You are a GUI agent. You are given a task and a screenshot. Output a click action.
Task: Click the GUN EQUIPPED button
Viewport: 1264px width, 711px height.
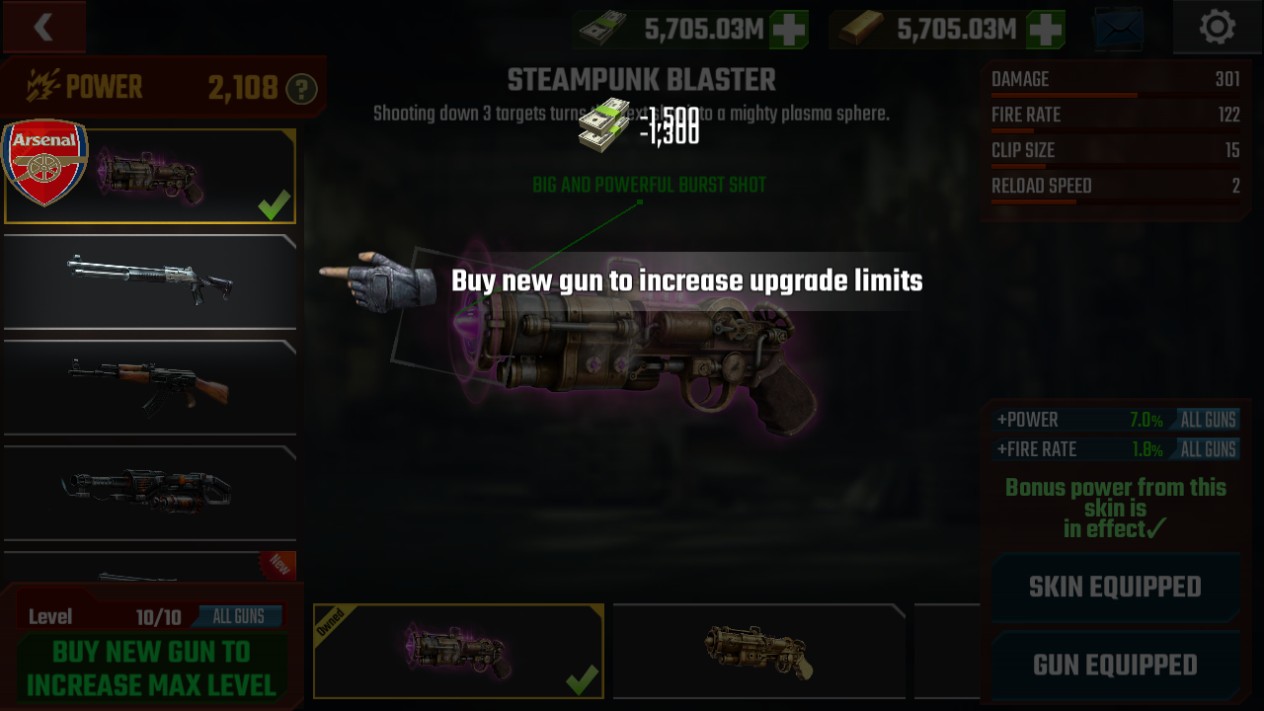click(x=1115, y=665)
